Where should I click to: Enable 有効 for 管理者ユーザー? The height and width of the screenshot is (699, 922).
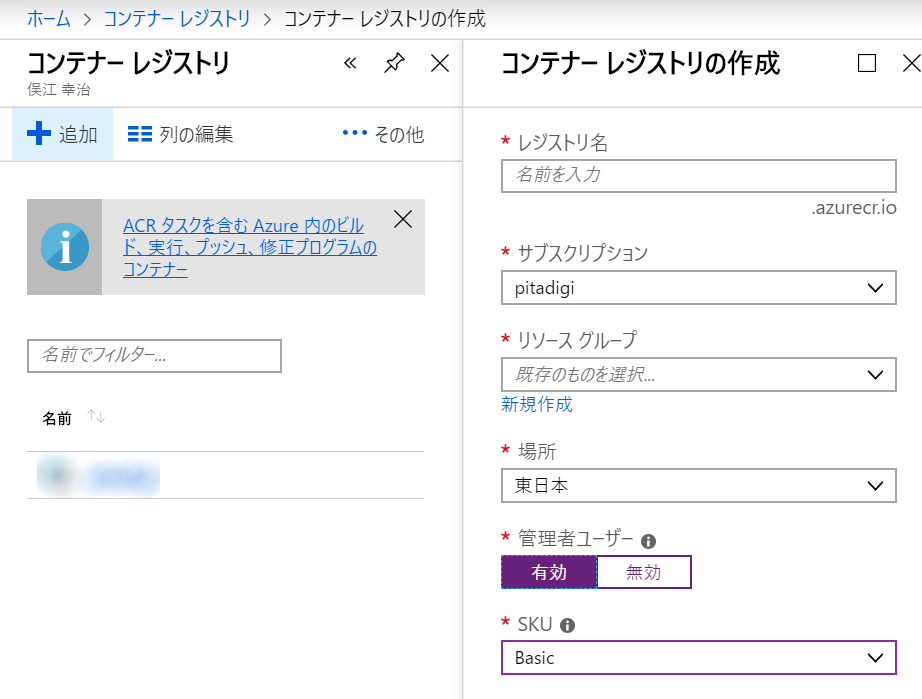tap(549, 572)
